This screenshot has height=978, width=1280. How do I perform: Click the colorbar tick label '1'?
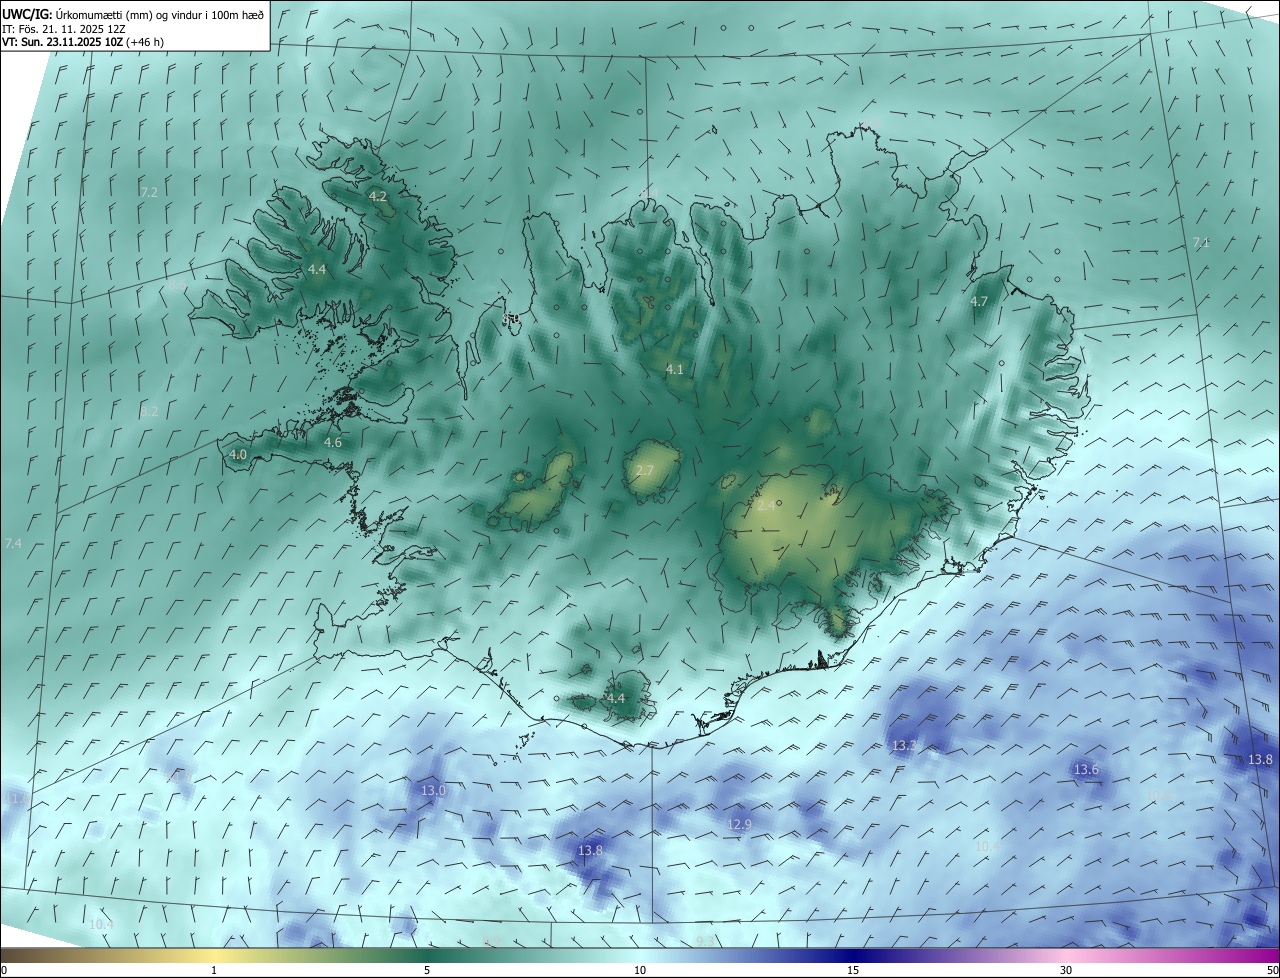(214, 970)
